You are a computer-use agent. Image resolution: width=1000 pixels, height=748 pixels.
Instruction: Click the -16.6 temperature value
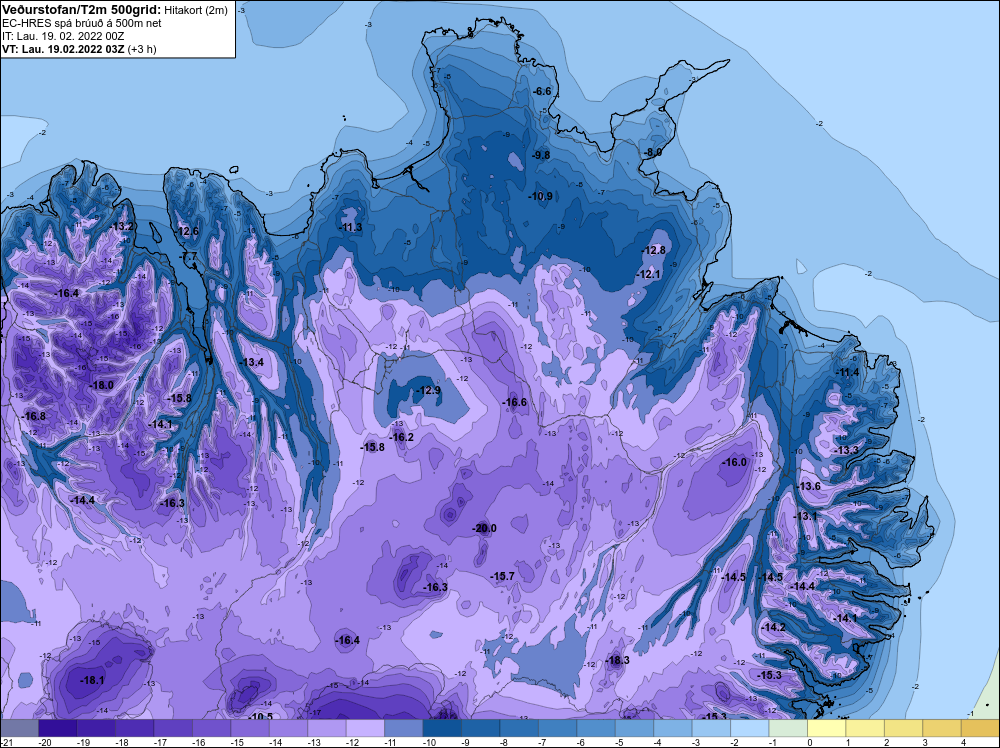pos(515,402)
